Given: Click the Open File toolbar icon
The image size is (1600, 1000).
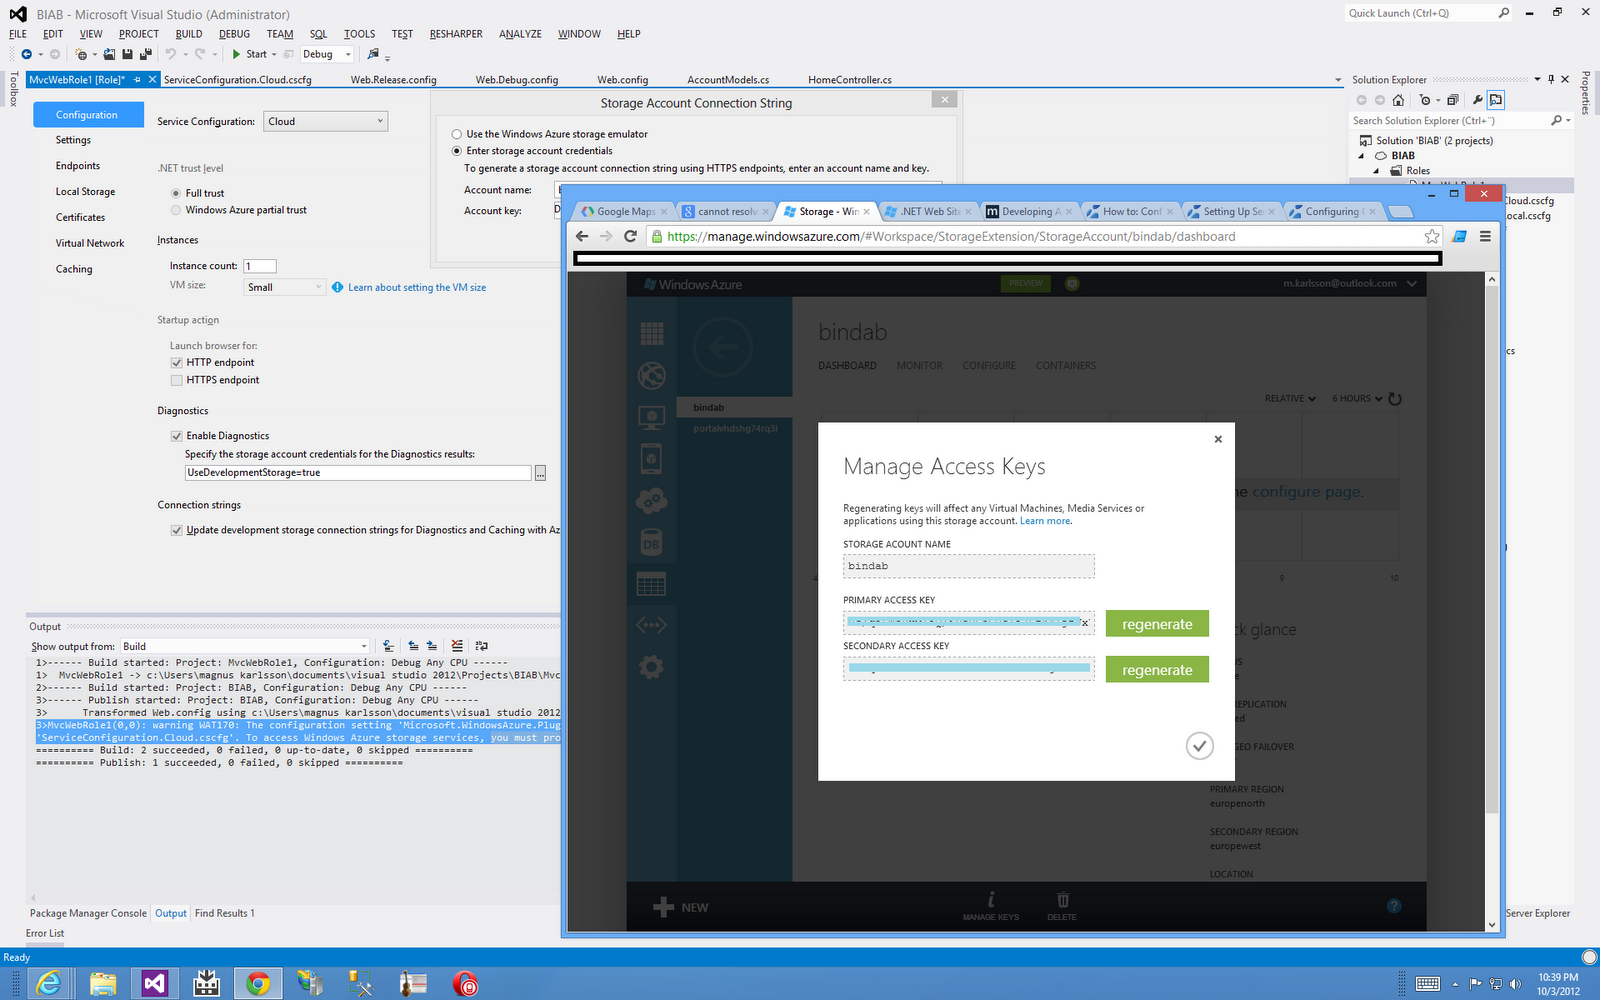Looking at the screenshot, I should click(x=109, y=54).
